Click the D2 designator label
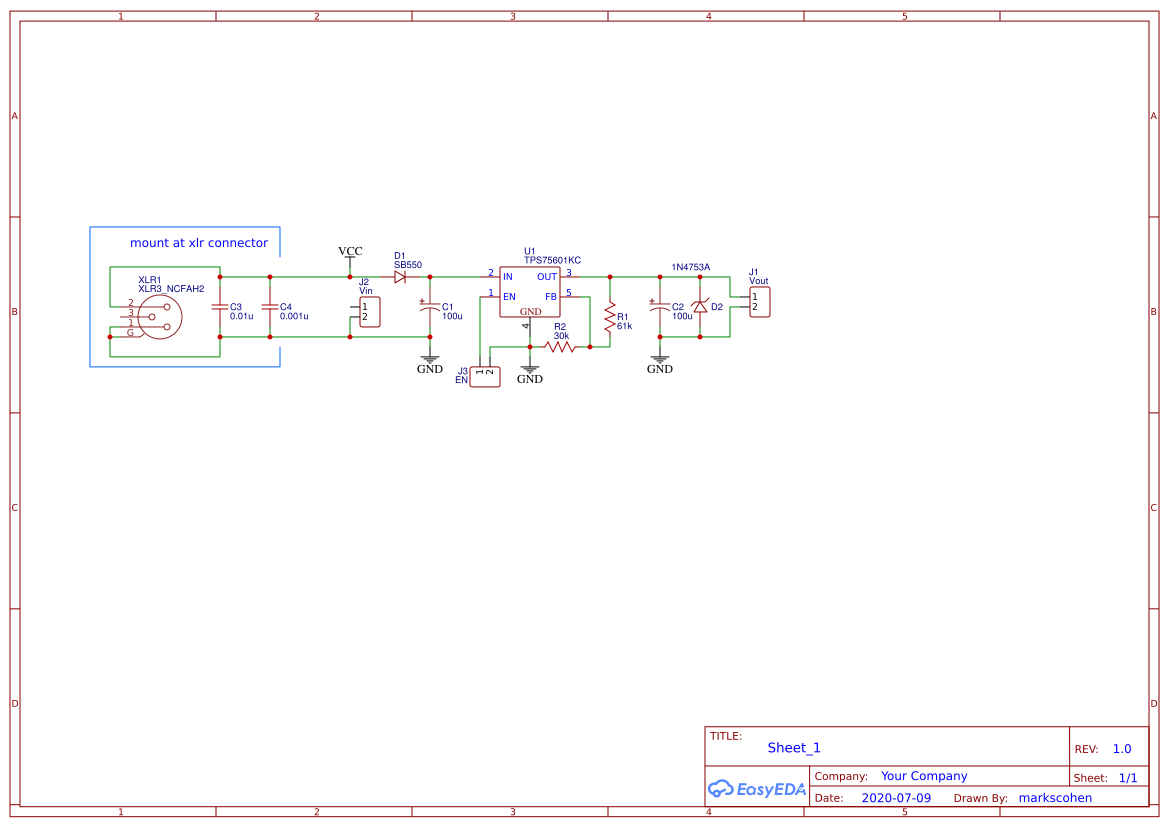Screen dimensions: 1169x827 716,306
